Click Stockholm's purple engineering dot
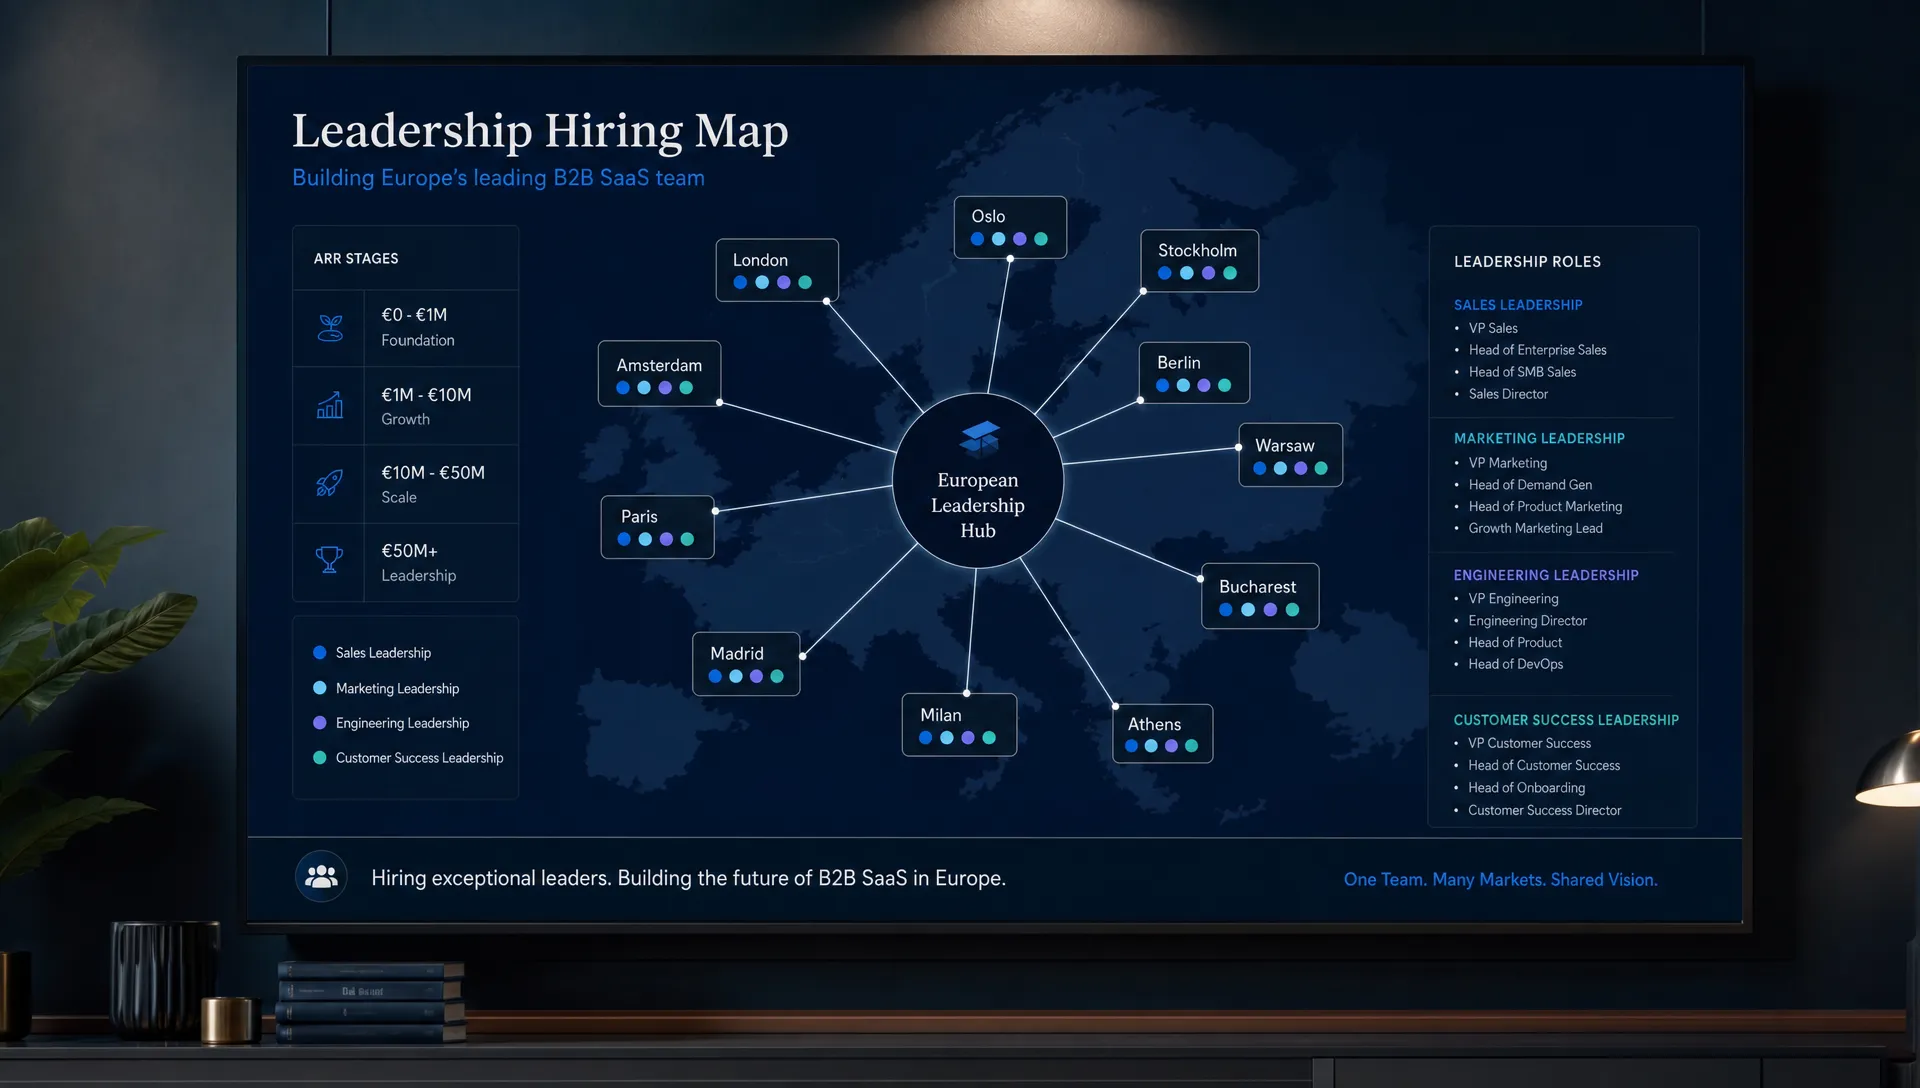 tap(1209, 273)
